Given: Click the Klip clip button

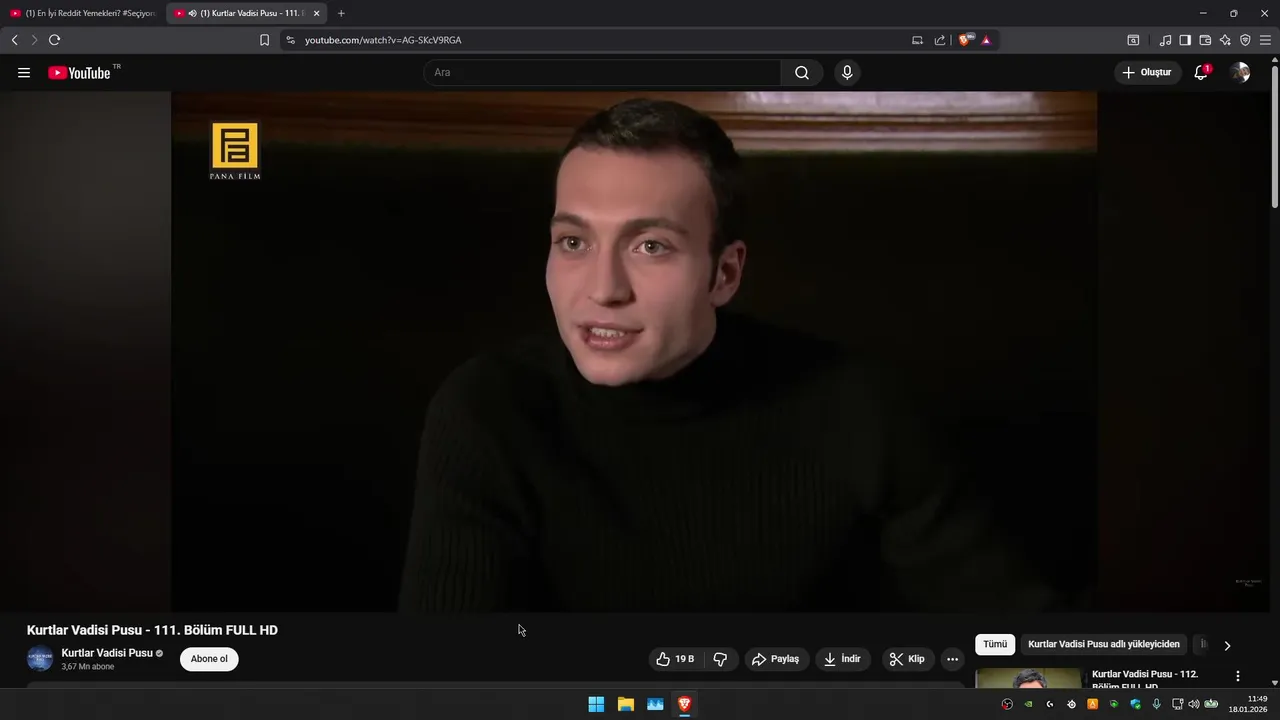Looking at the screenshot, I should coord(907,659).
